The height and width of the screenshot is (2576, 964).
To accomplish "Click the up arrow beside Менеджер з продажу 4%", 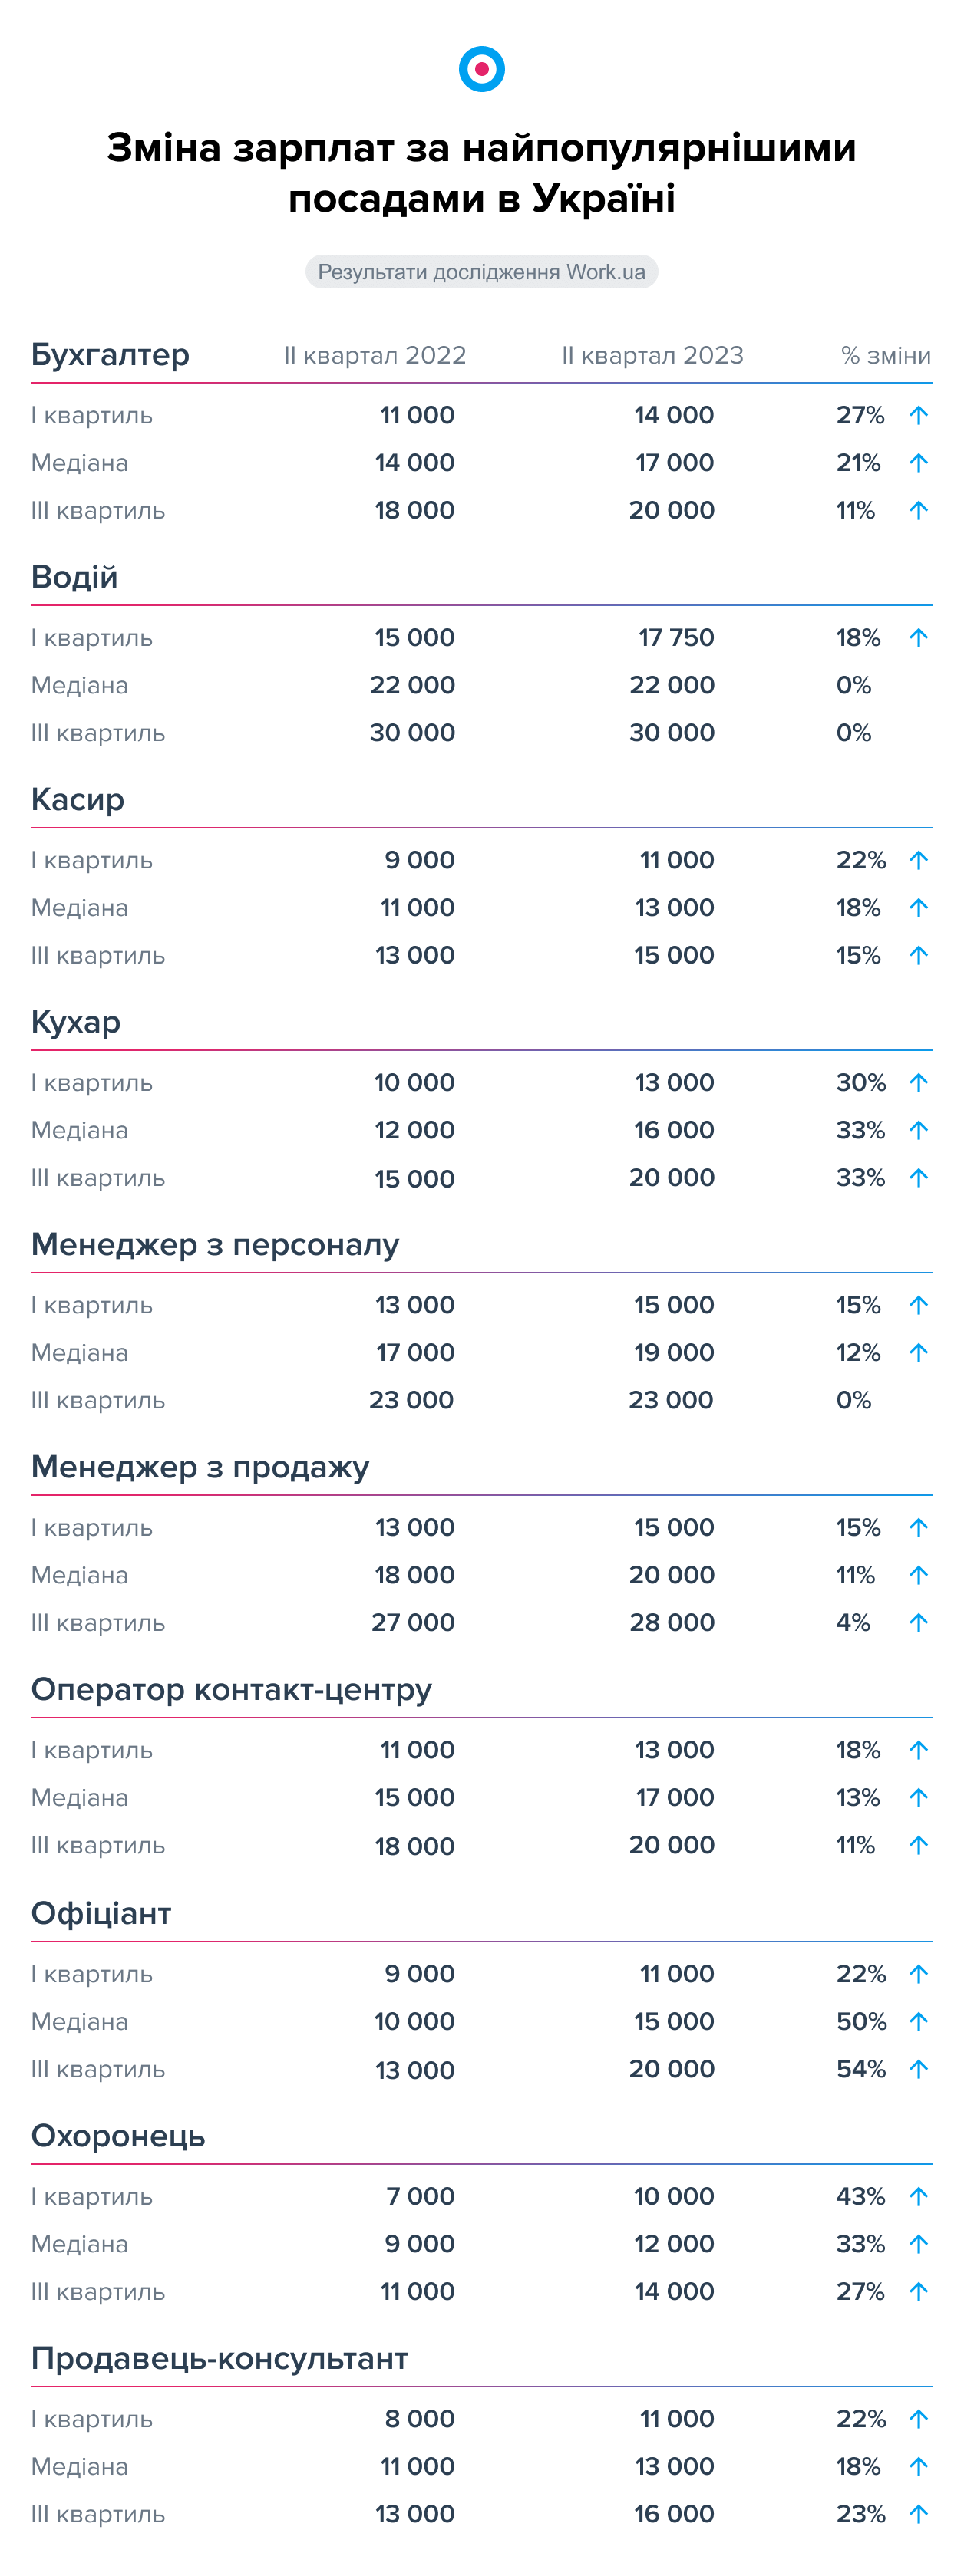I will pos(918,1623).
